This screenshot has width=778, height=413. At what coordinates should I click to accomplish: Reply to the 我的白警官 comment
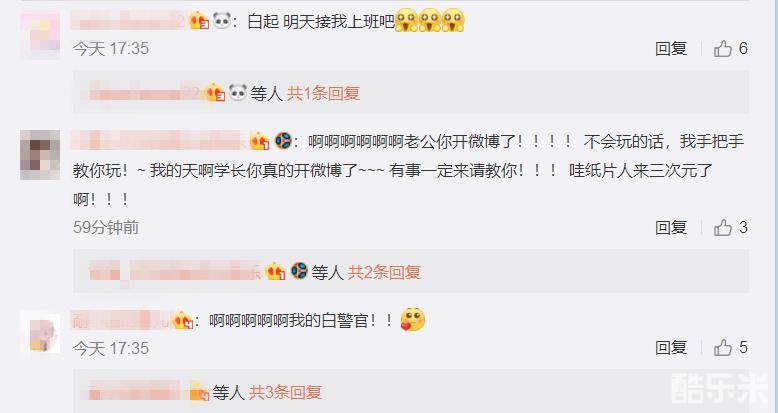point(671,347)
